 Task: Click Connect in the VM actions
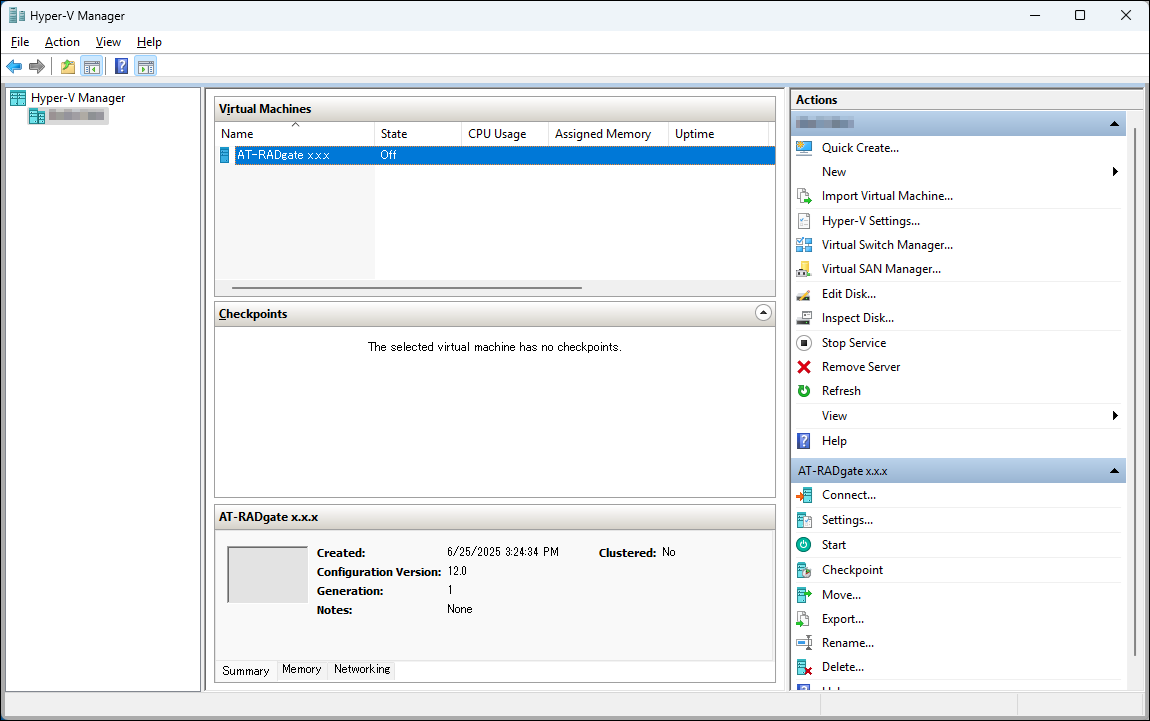(x=848, y=495)
